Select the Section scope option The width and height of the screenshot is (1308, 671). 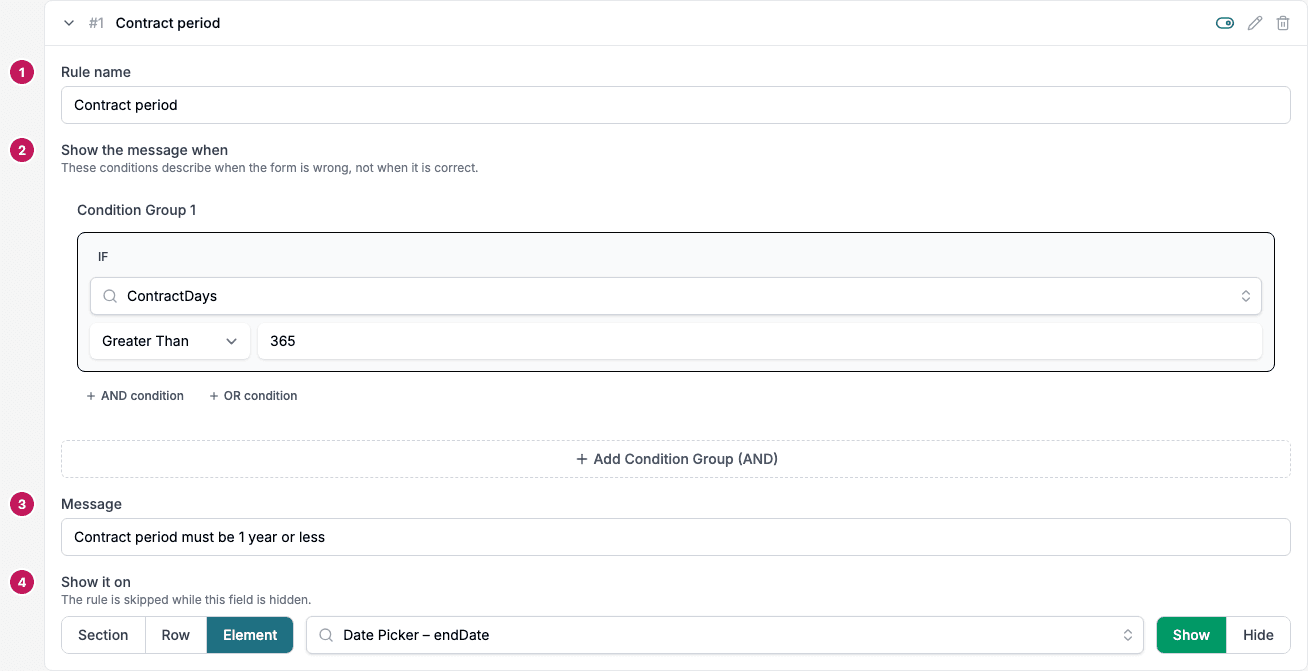[103, 635]
